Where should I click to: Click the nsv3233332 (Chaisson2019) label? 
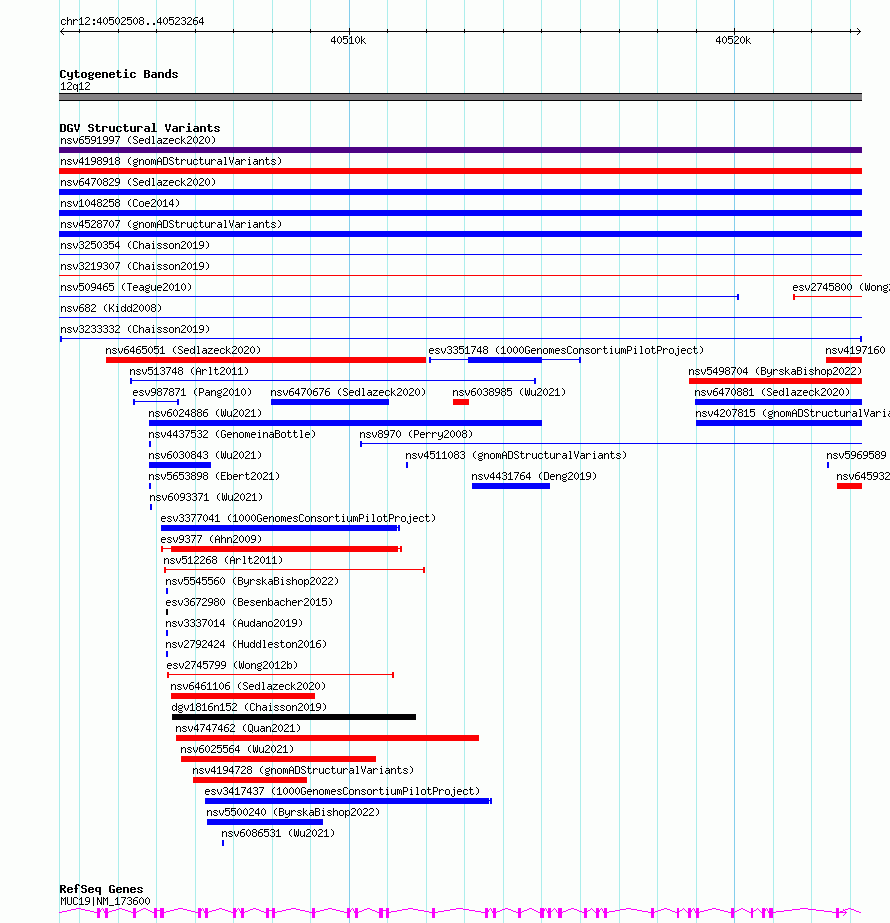(135, 329)
